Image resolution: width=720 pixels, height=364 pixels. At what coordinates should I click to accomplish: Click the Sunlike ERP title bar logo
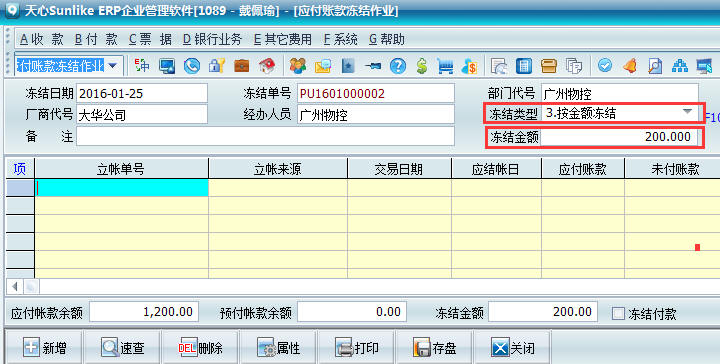(12, 10)
